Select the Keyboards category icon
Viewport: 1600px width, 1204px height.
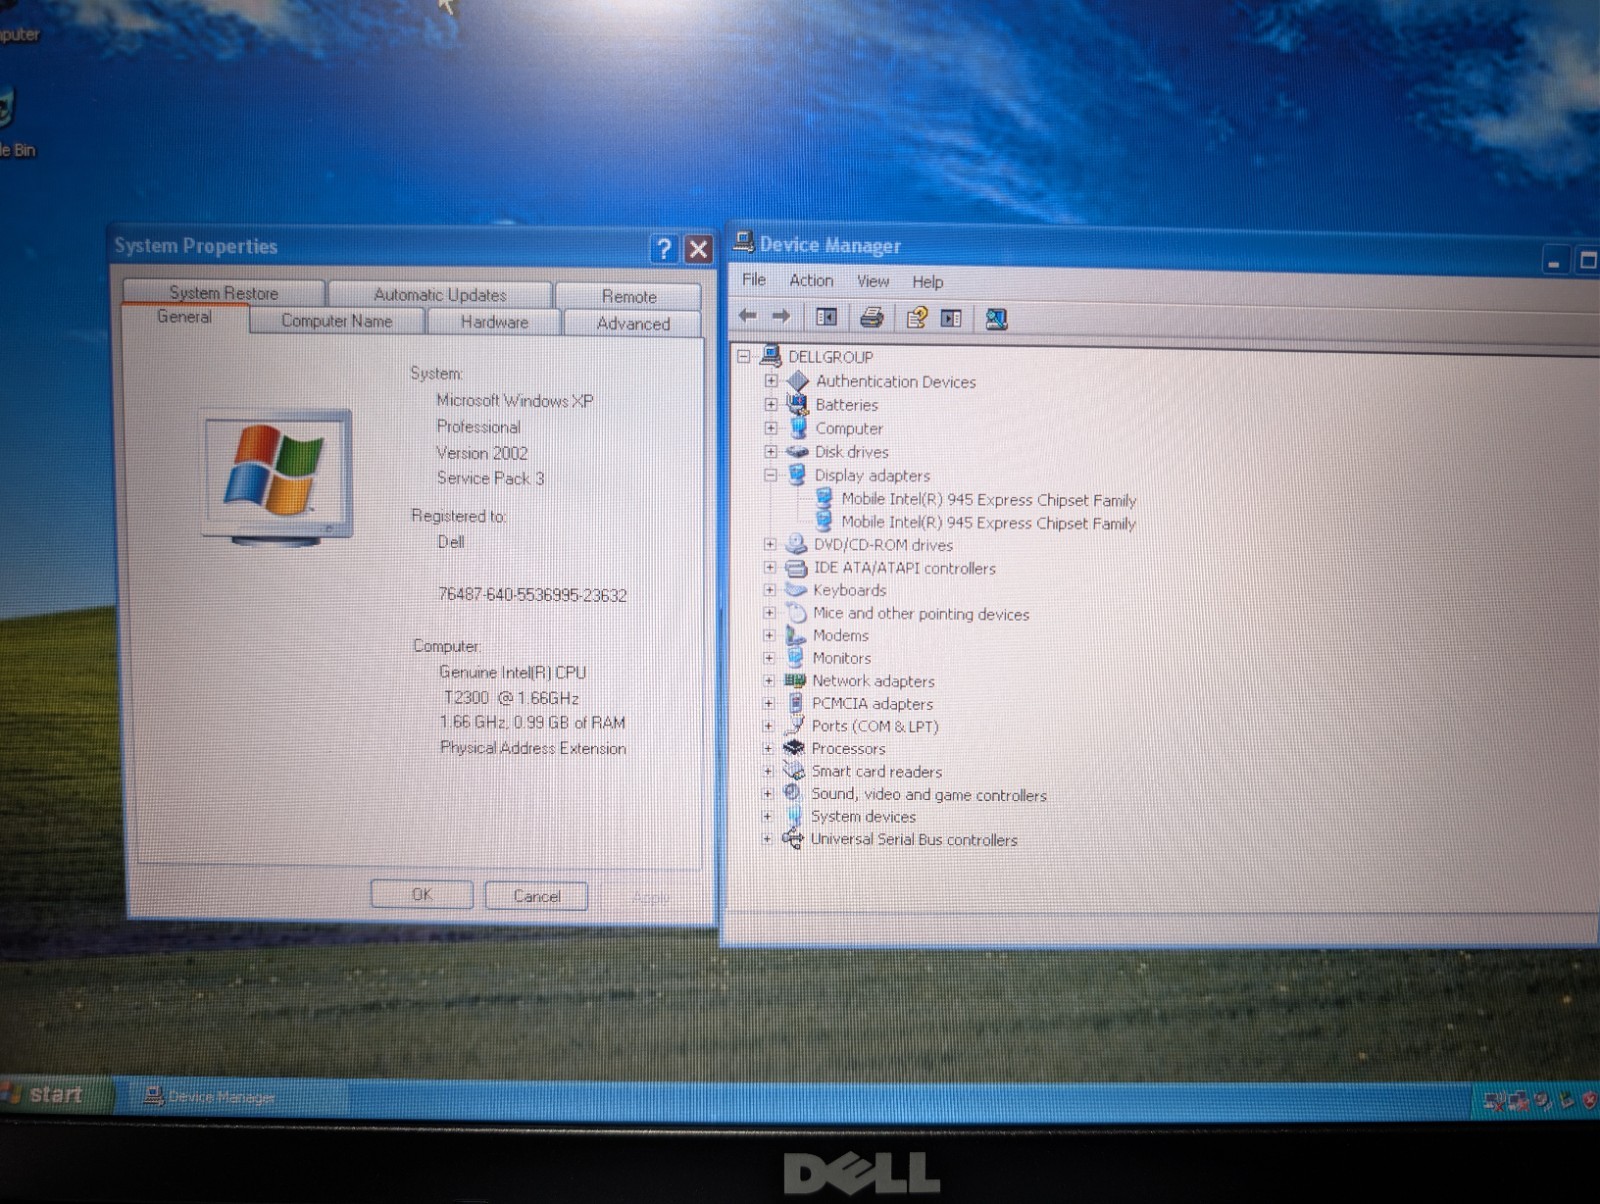coord(796,590)
